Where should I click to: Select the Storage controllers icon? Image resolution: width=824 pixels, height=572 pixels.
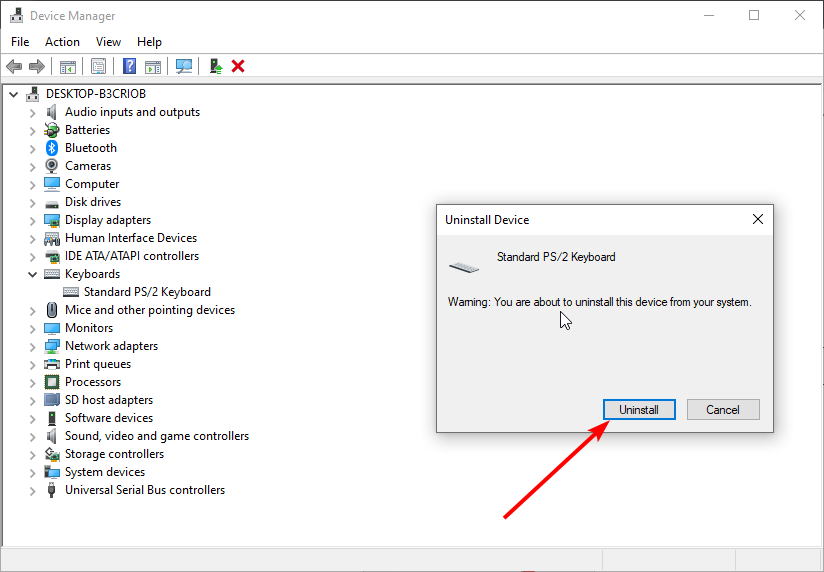(x=52, y=454)
